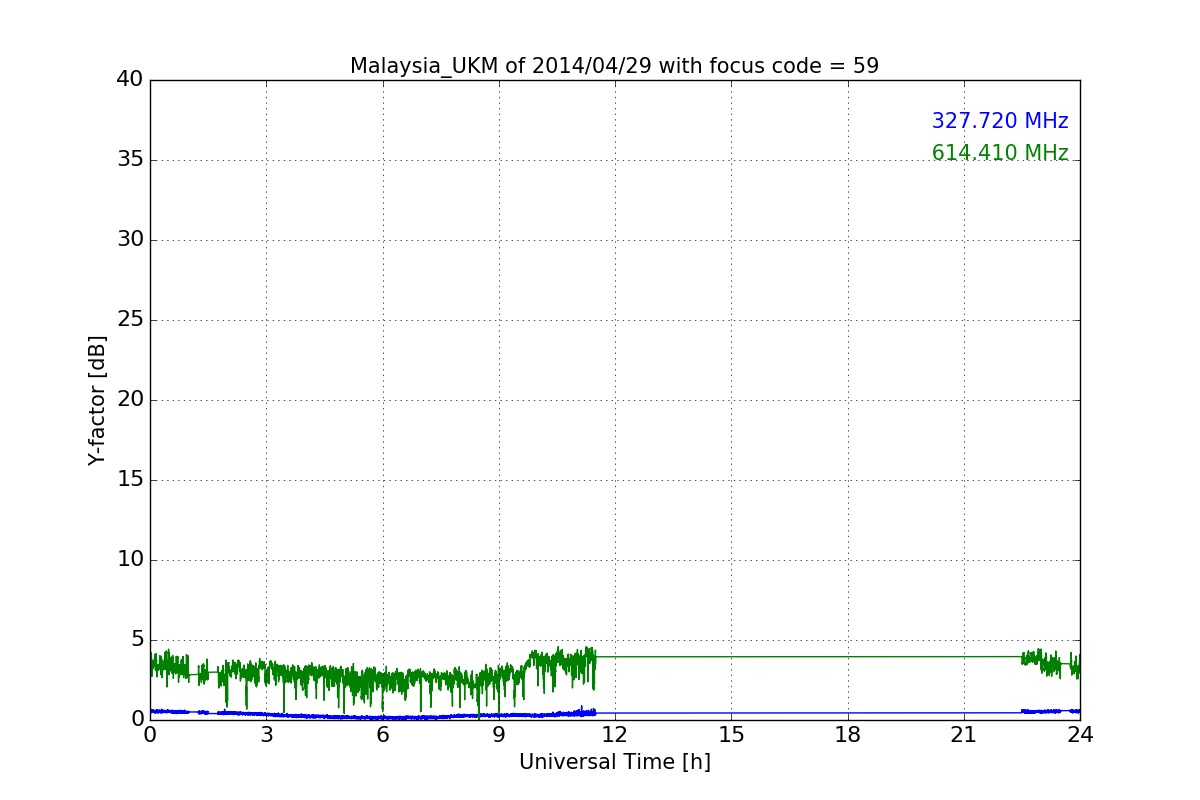Screen dimensions: 1200x800
Task: Click the x-axis tick label '15'
Action: click(x=731, y=735)
